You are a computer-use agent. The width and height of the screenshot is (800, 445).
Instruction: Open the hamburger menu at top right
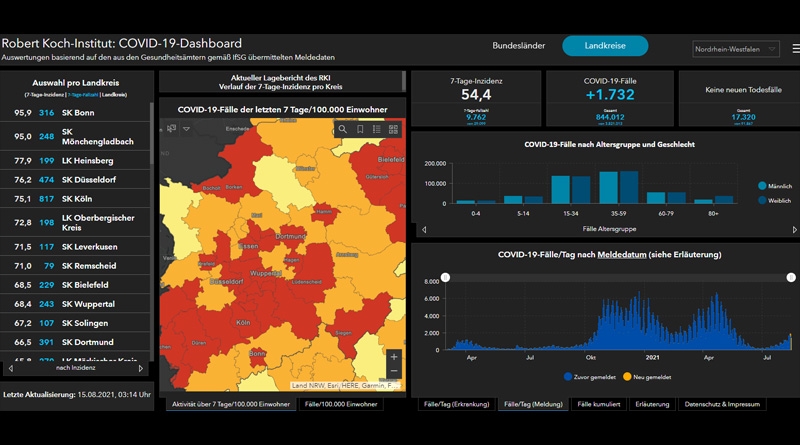[x=796, y=48]
